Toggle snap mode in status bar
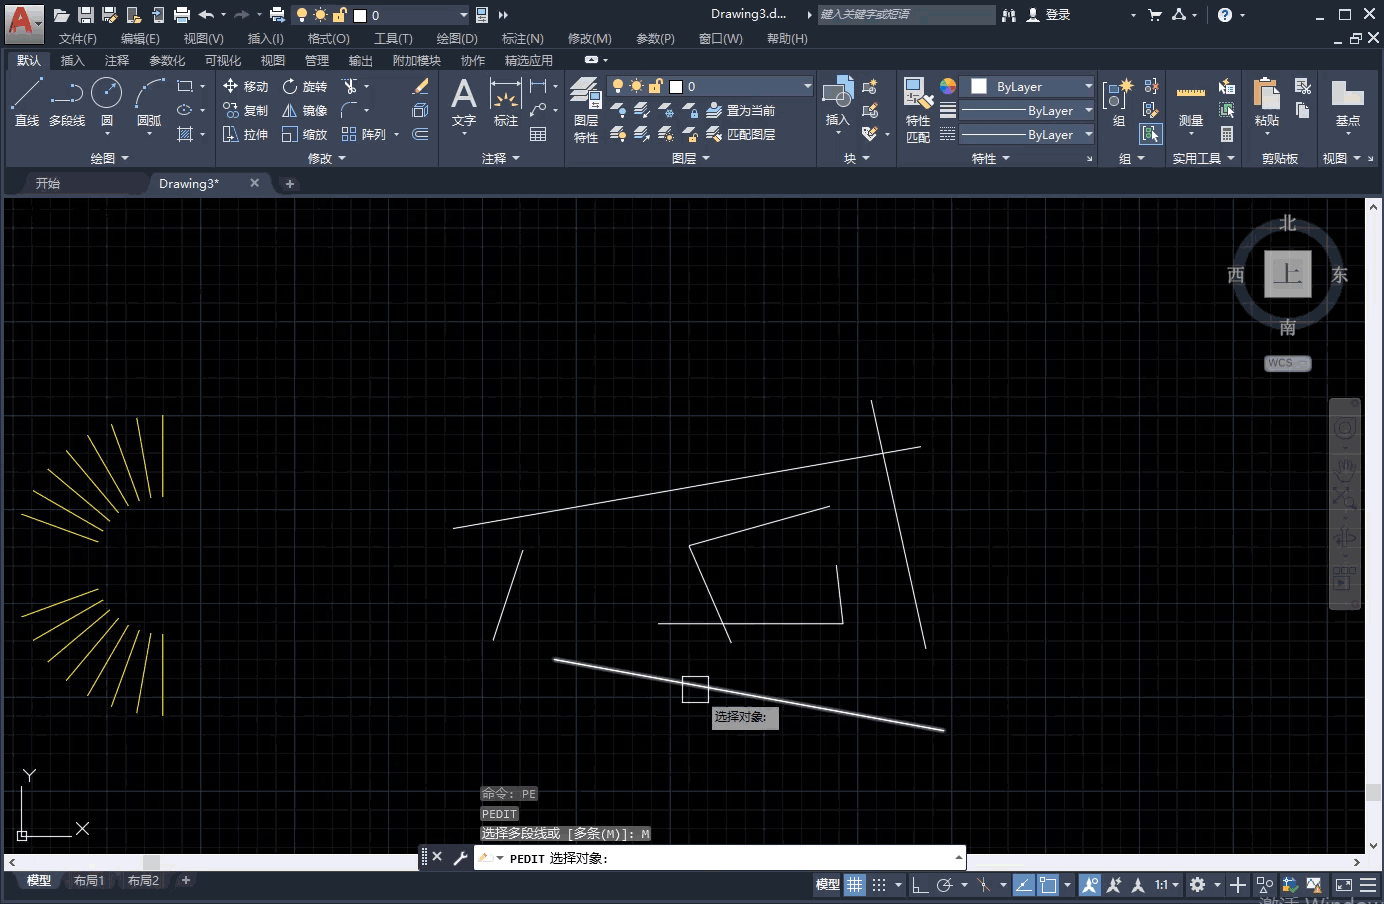 tap(879, 885)
